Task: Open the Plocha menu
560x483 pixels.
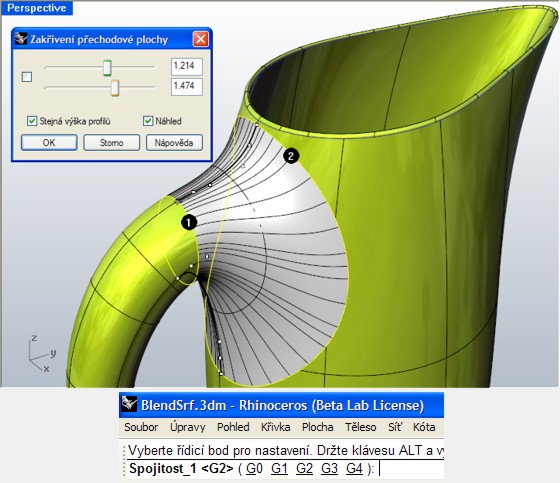Action: click(318, 427)
